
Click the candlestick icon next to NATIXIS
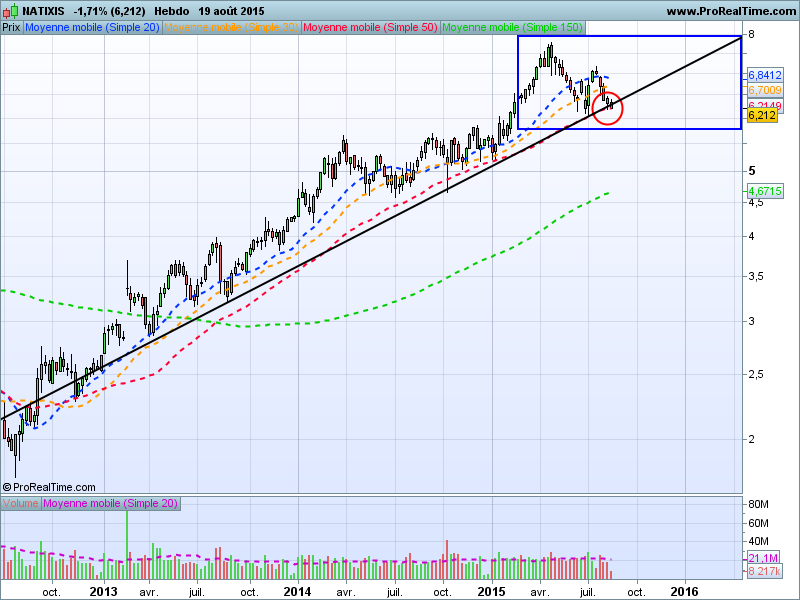tap(10, 11)
